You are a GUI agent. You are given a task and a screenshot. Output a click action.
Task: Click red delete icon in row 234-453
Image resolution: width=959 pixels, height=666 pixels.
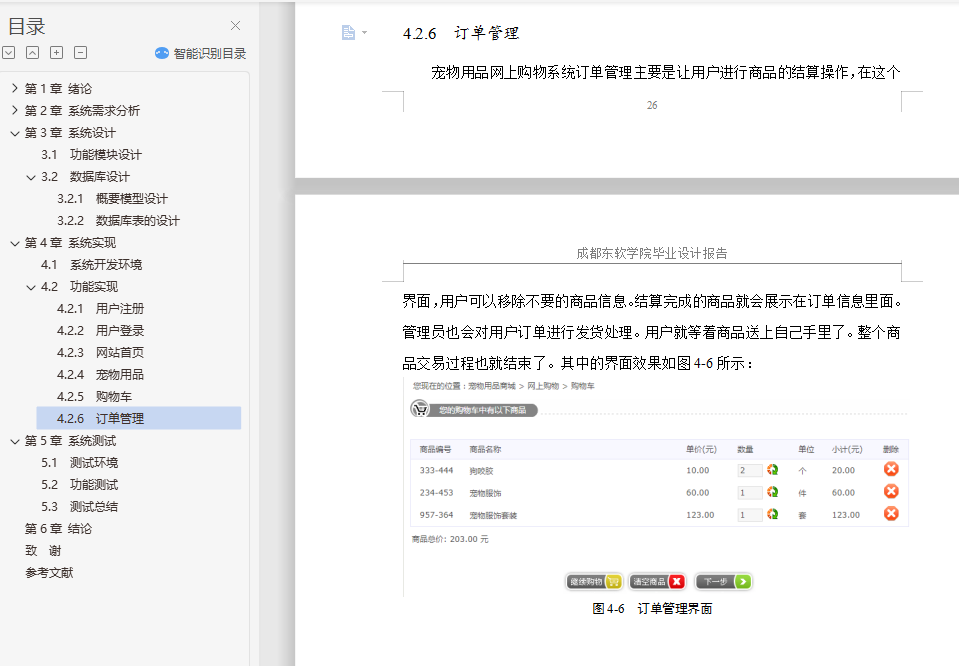pyautogui.click(x=891, y=491)
